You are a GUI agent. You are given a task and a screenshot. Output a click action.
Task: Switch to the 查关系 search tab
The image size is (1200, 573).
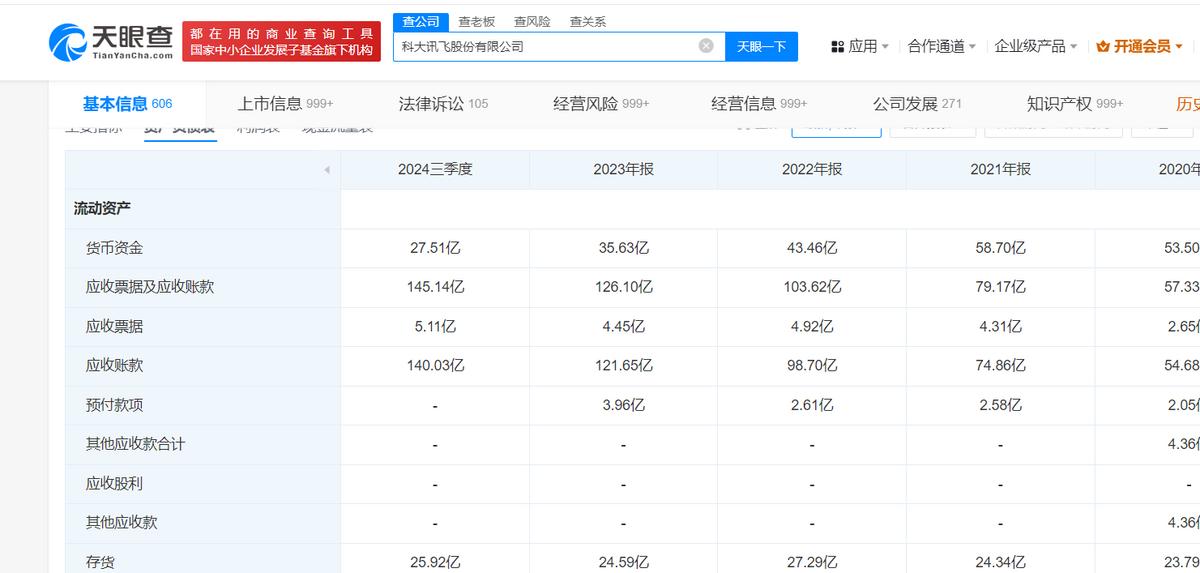click(x=588, y=21)
